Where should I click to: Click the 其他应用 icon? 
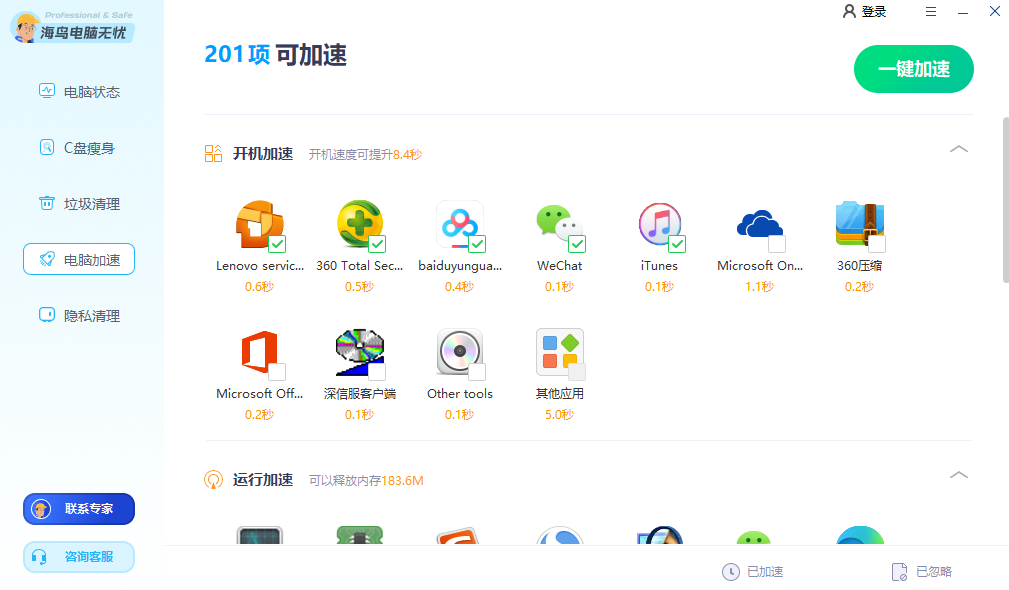click(x=559, y=352)
